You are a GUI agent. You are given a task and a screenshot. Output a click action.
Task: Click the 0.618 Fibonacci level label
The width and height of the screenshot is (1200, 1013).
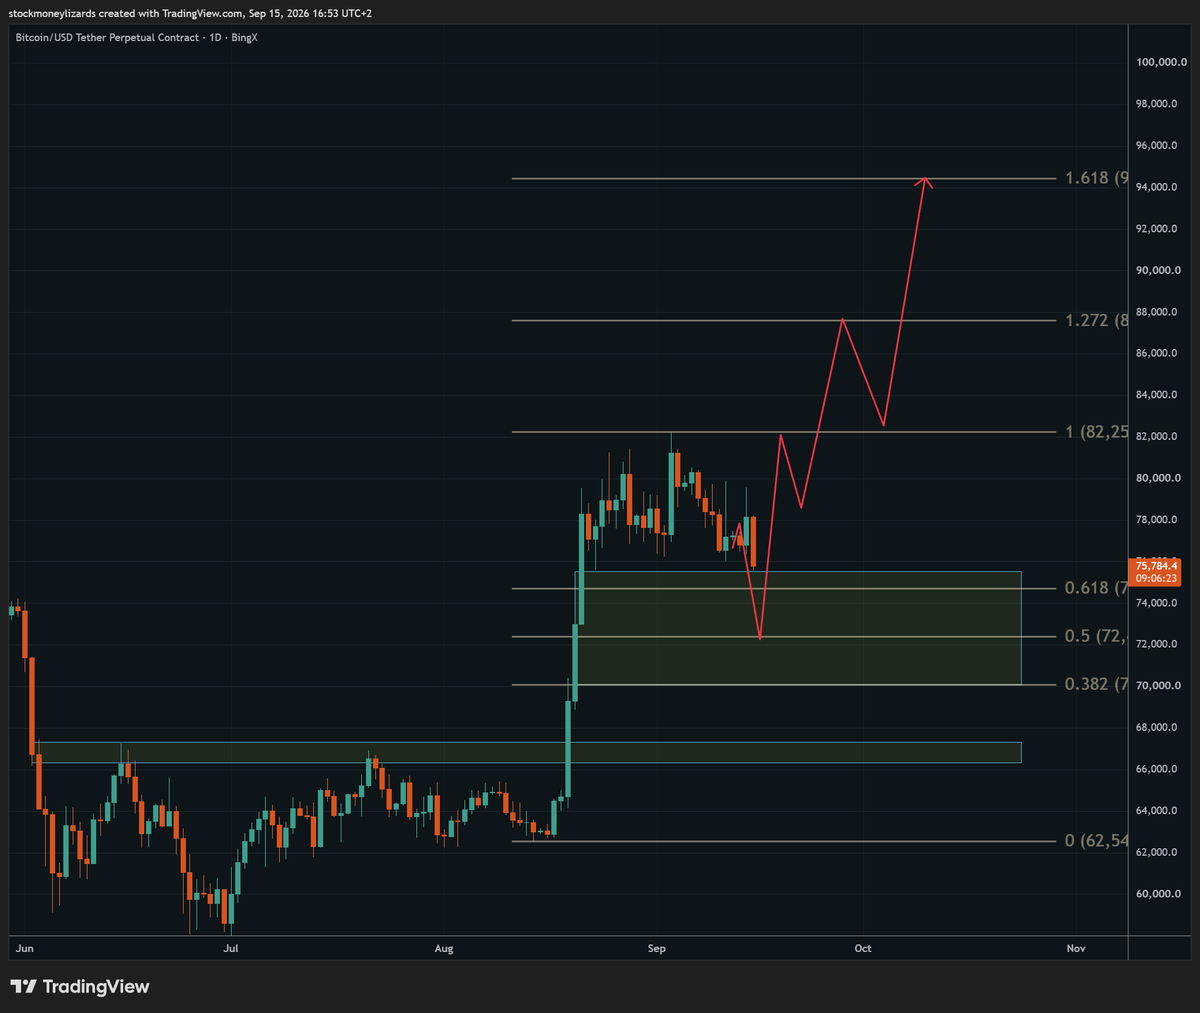click(x=1097, y=588)
